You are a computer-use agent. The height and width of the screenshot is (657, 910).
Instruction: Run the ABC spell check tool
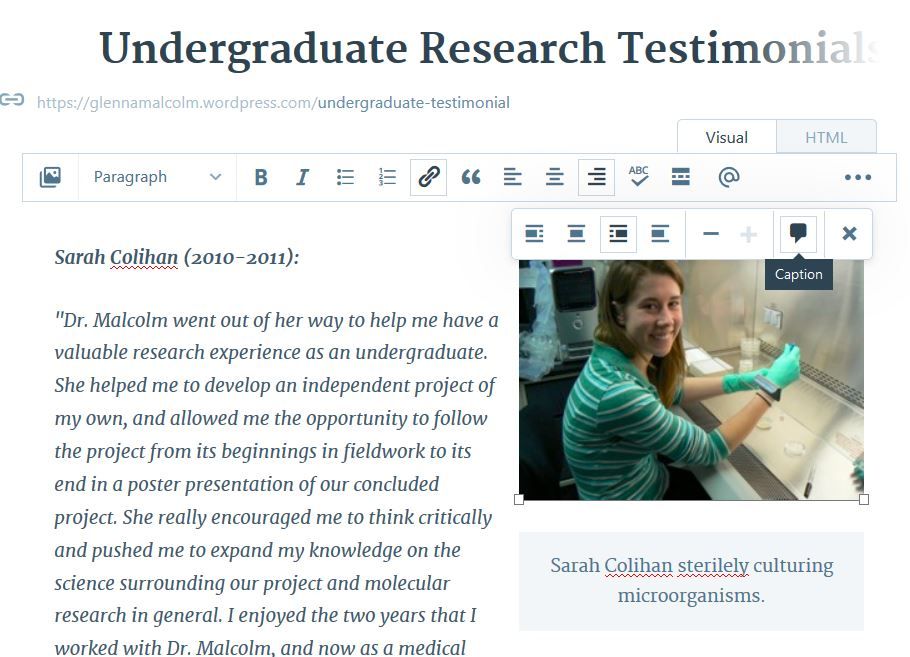click(638, 176)
